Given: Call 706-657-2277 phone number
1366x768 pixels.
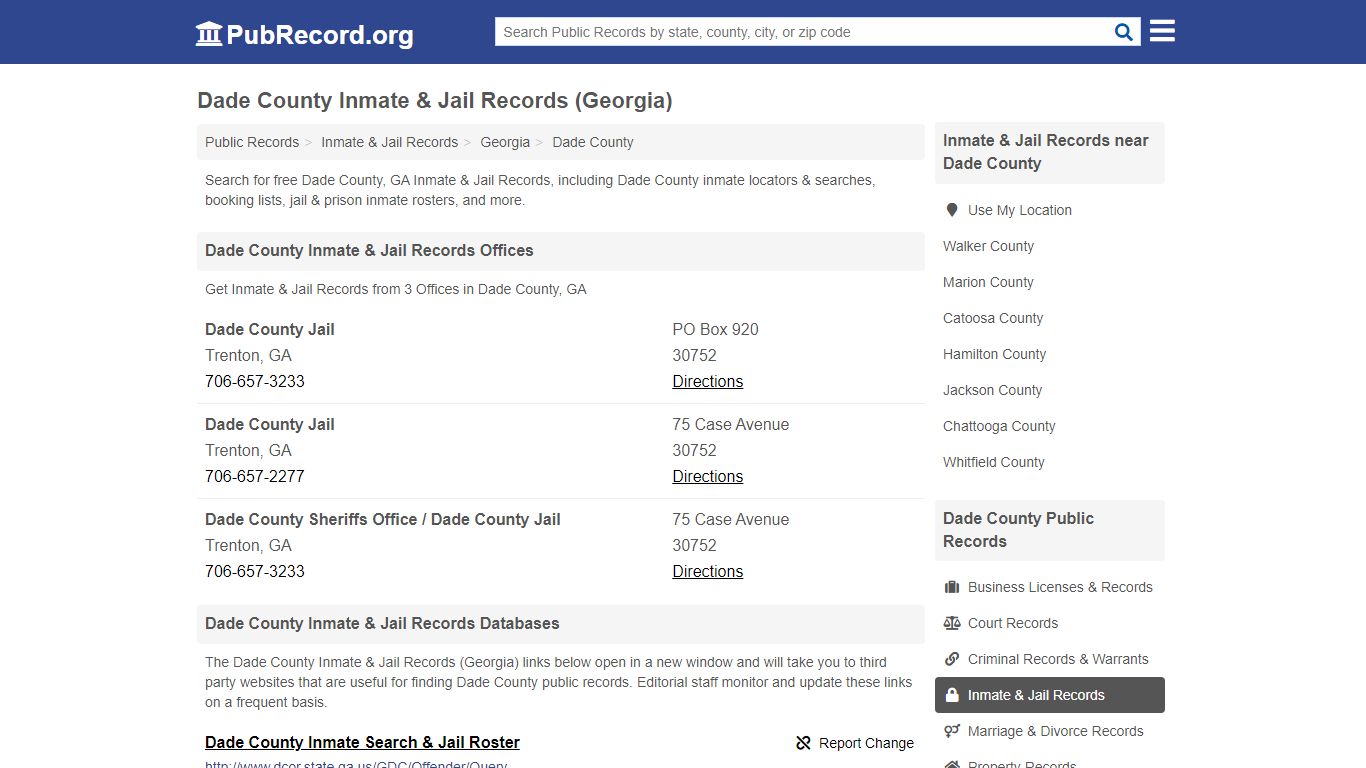Looking at the screenshot, I should tap(255, 476).
